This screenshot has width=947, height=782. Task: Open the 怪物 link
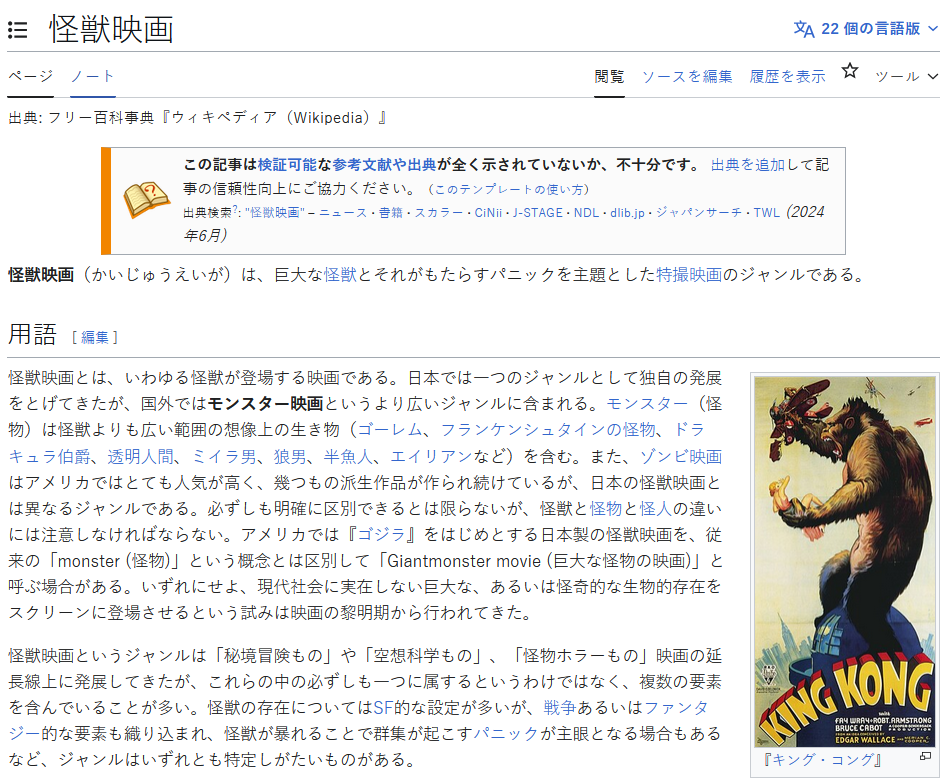(x=606, y=508)
